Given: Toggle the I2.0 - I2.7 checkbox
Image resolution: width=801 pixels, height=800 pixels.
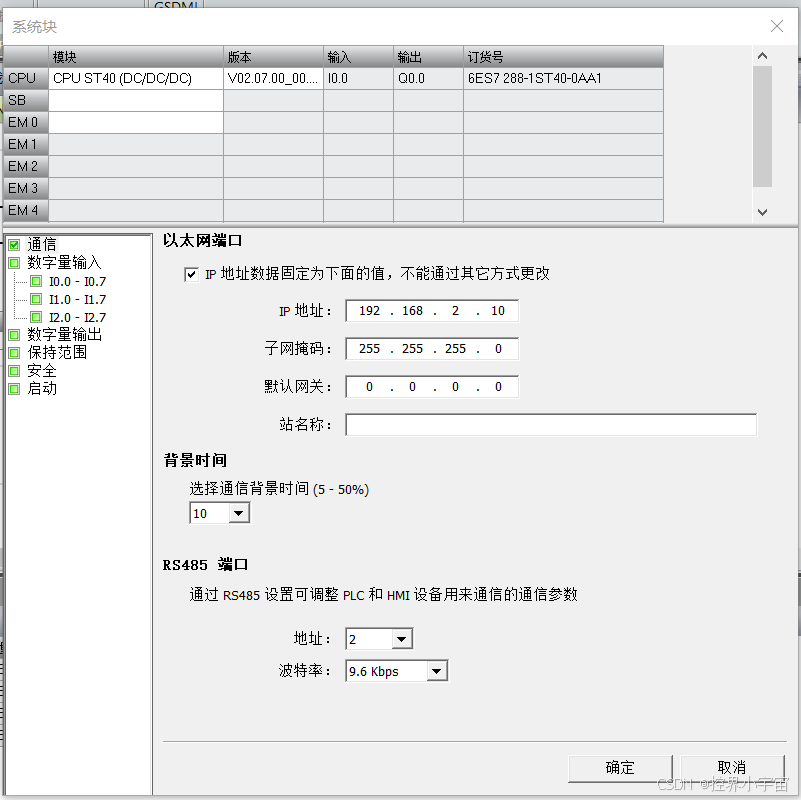Looking at the screenshot, I should point(36,317).
